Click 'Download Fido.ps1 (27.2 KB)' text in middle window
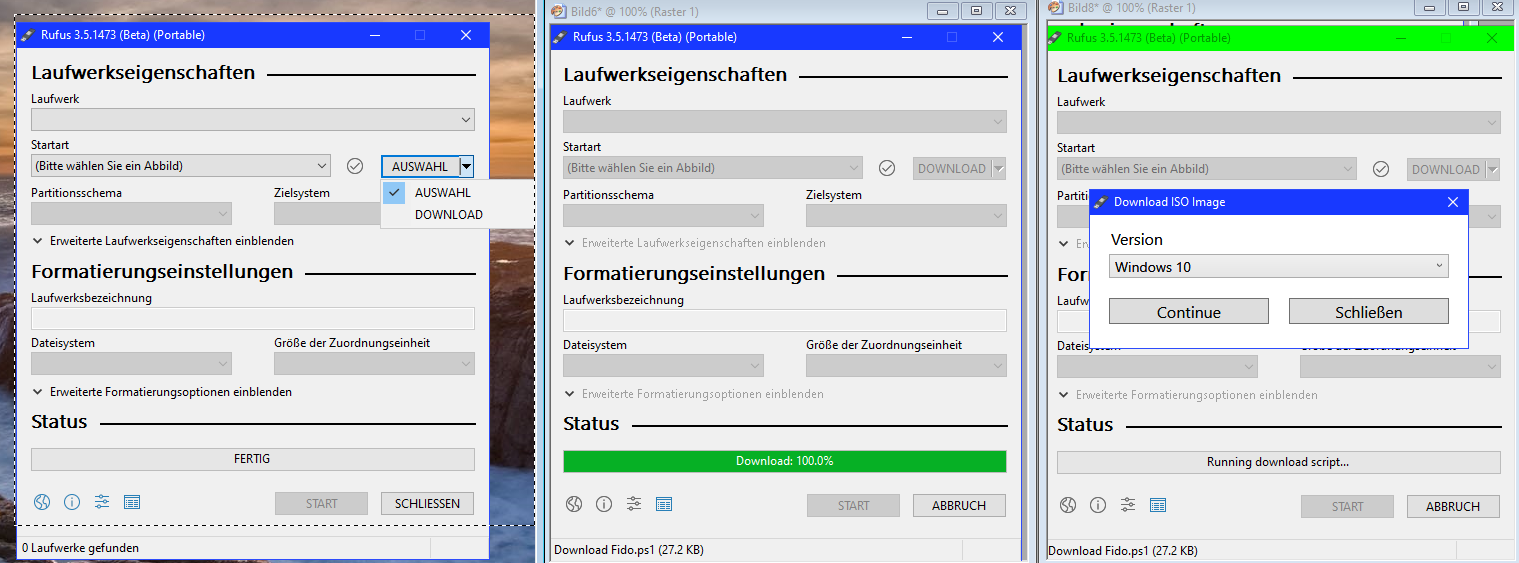The height and width of the screenshot is (563, 1519). click(629, 550)
